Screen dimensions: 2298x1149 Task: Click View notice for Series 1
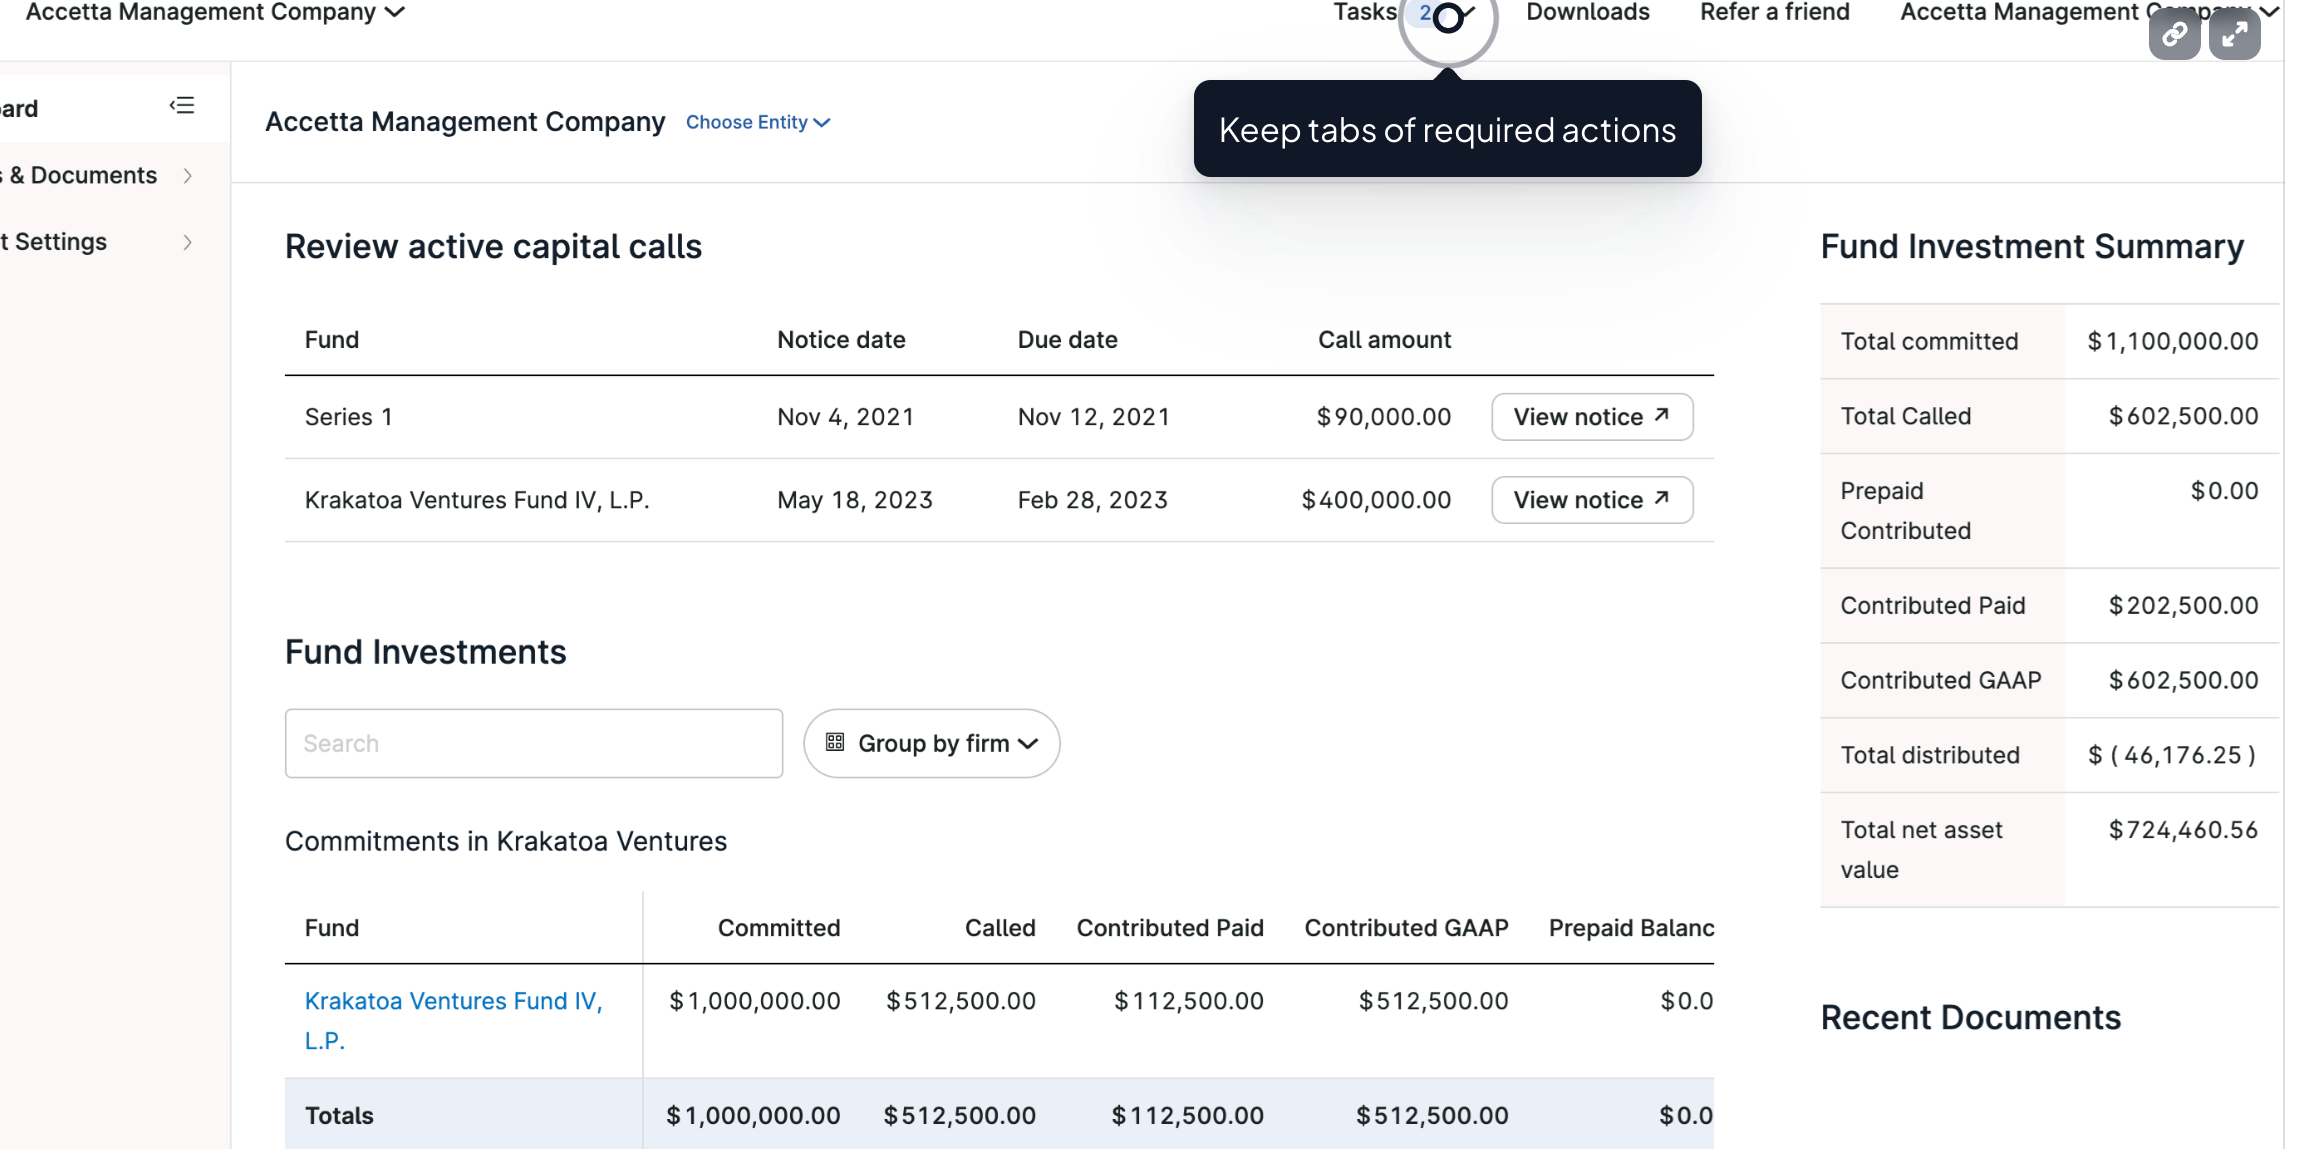coord(1591,416)
